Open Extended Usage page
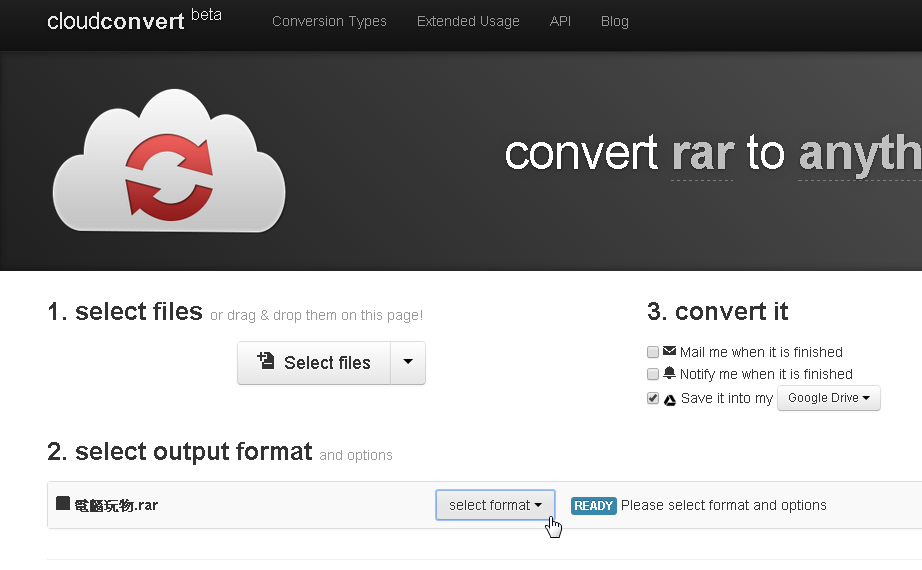This screenshot has width=922, height=570. coord(468,21)
